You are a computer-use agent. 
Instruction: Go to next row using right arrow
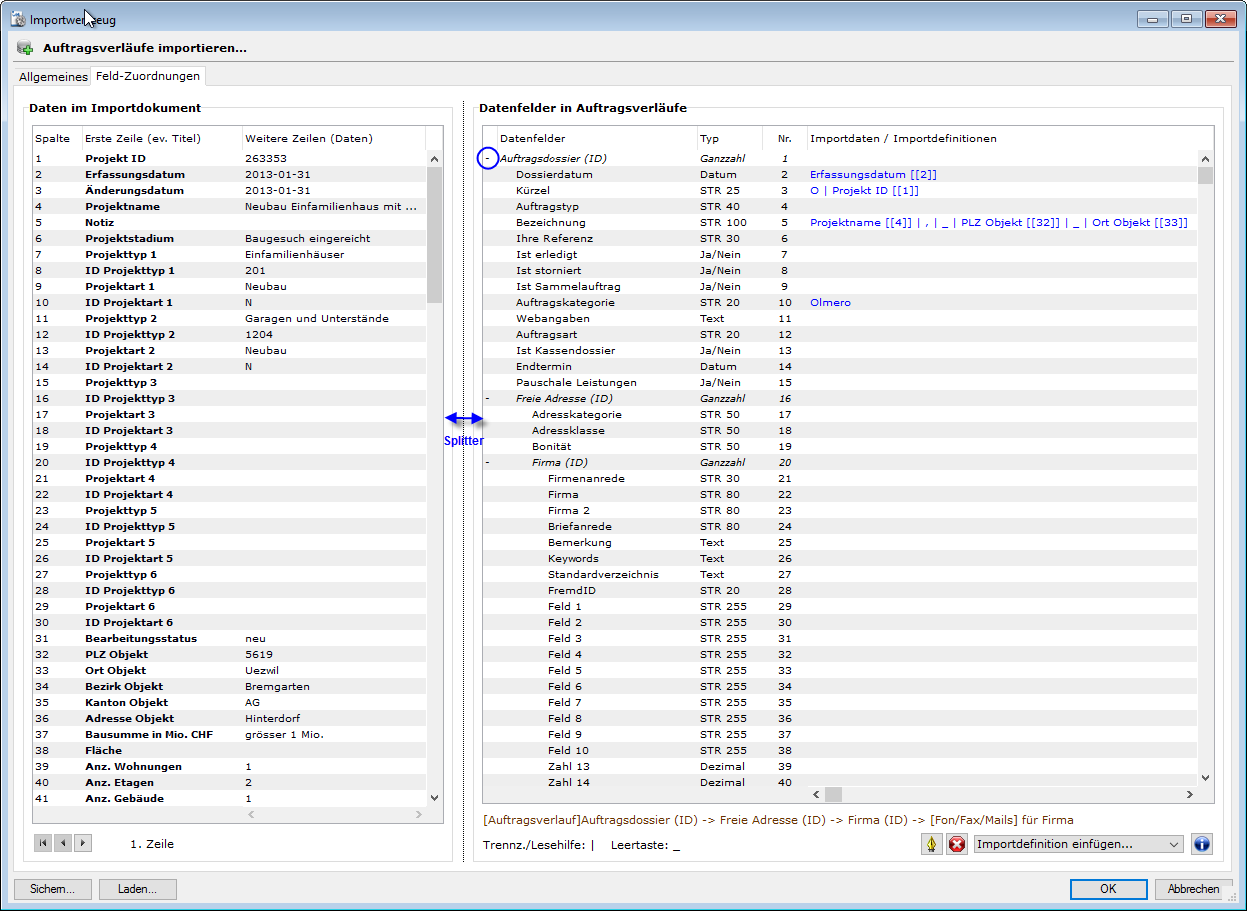click(83, 843)
